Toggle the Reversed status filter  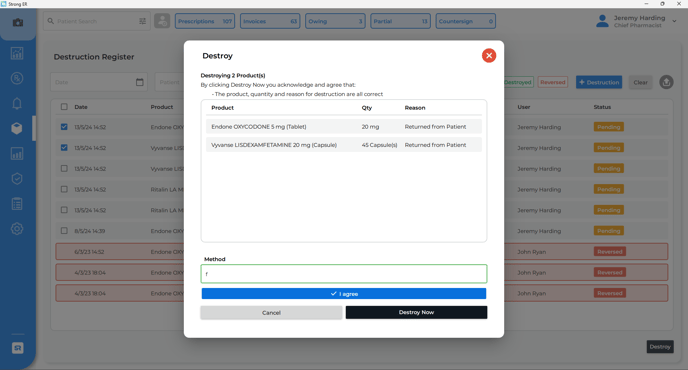pyautogui.click(x=552, y=82)
